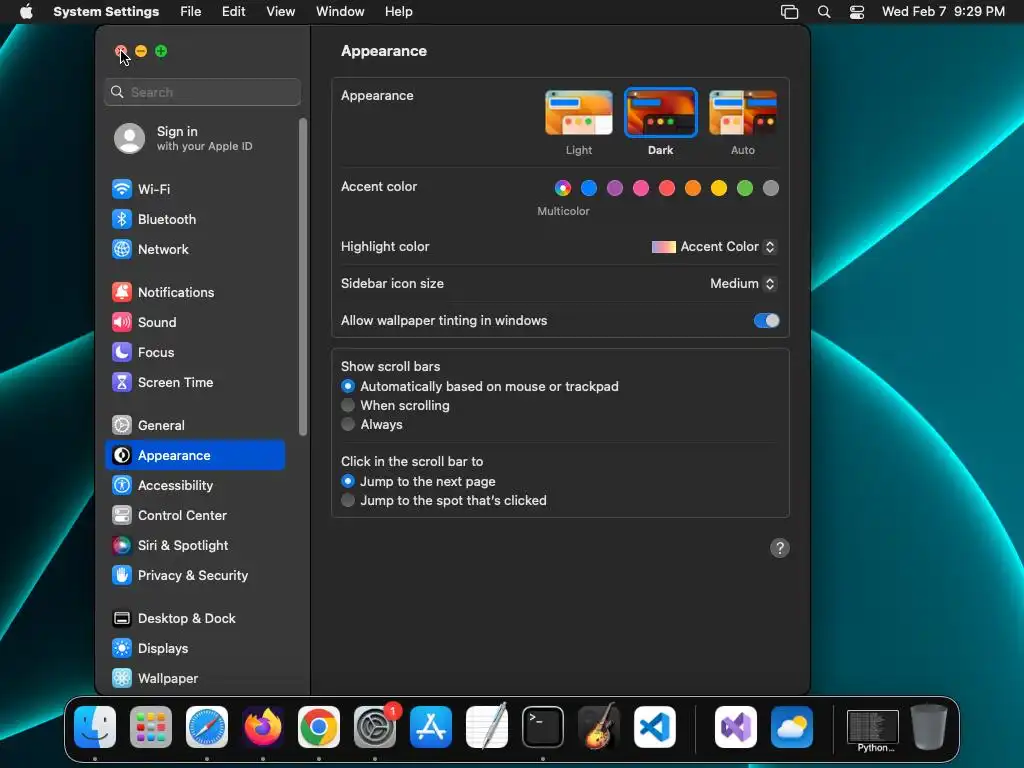Open Wallpaper settings pane
The height and width of the screenshot is (768, 1024).
click(x=195, y=679)
